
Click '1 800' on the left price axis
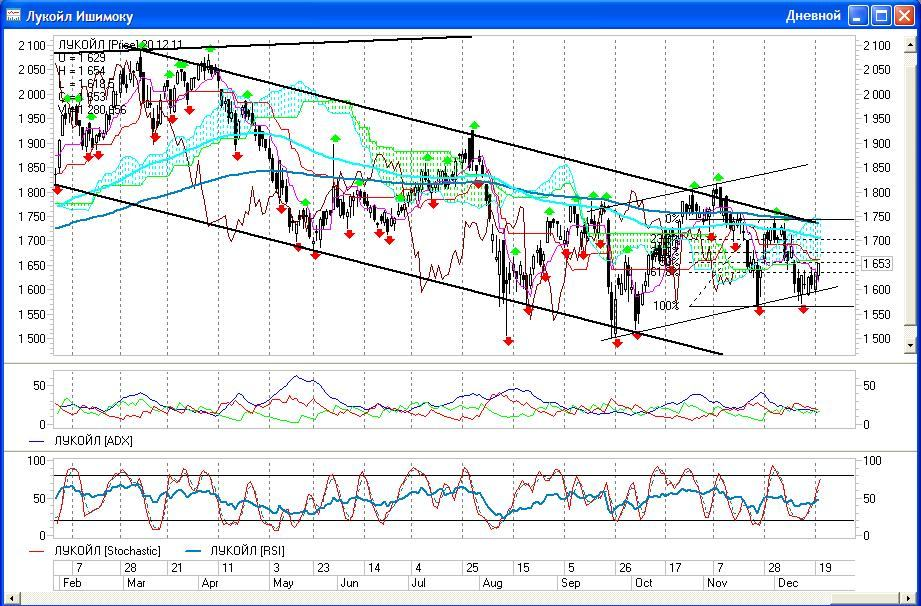pyautogui.click(x=33, y=193)
